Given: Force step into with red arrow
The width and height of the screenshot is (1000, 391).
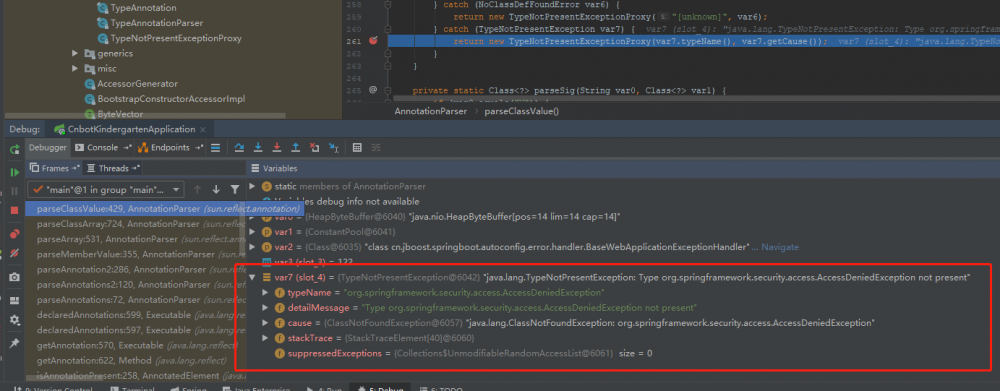Looking at the screenshot, I should (277, 148).
